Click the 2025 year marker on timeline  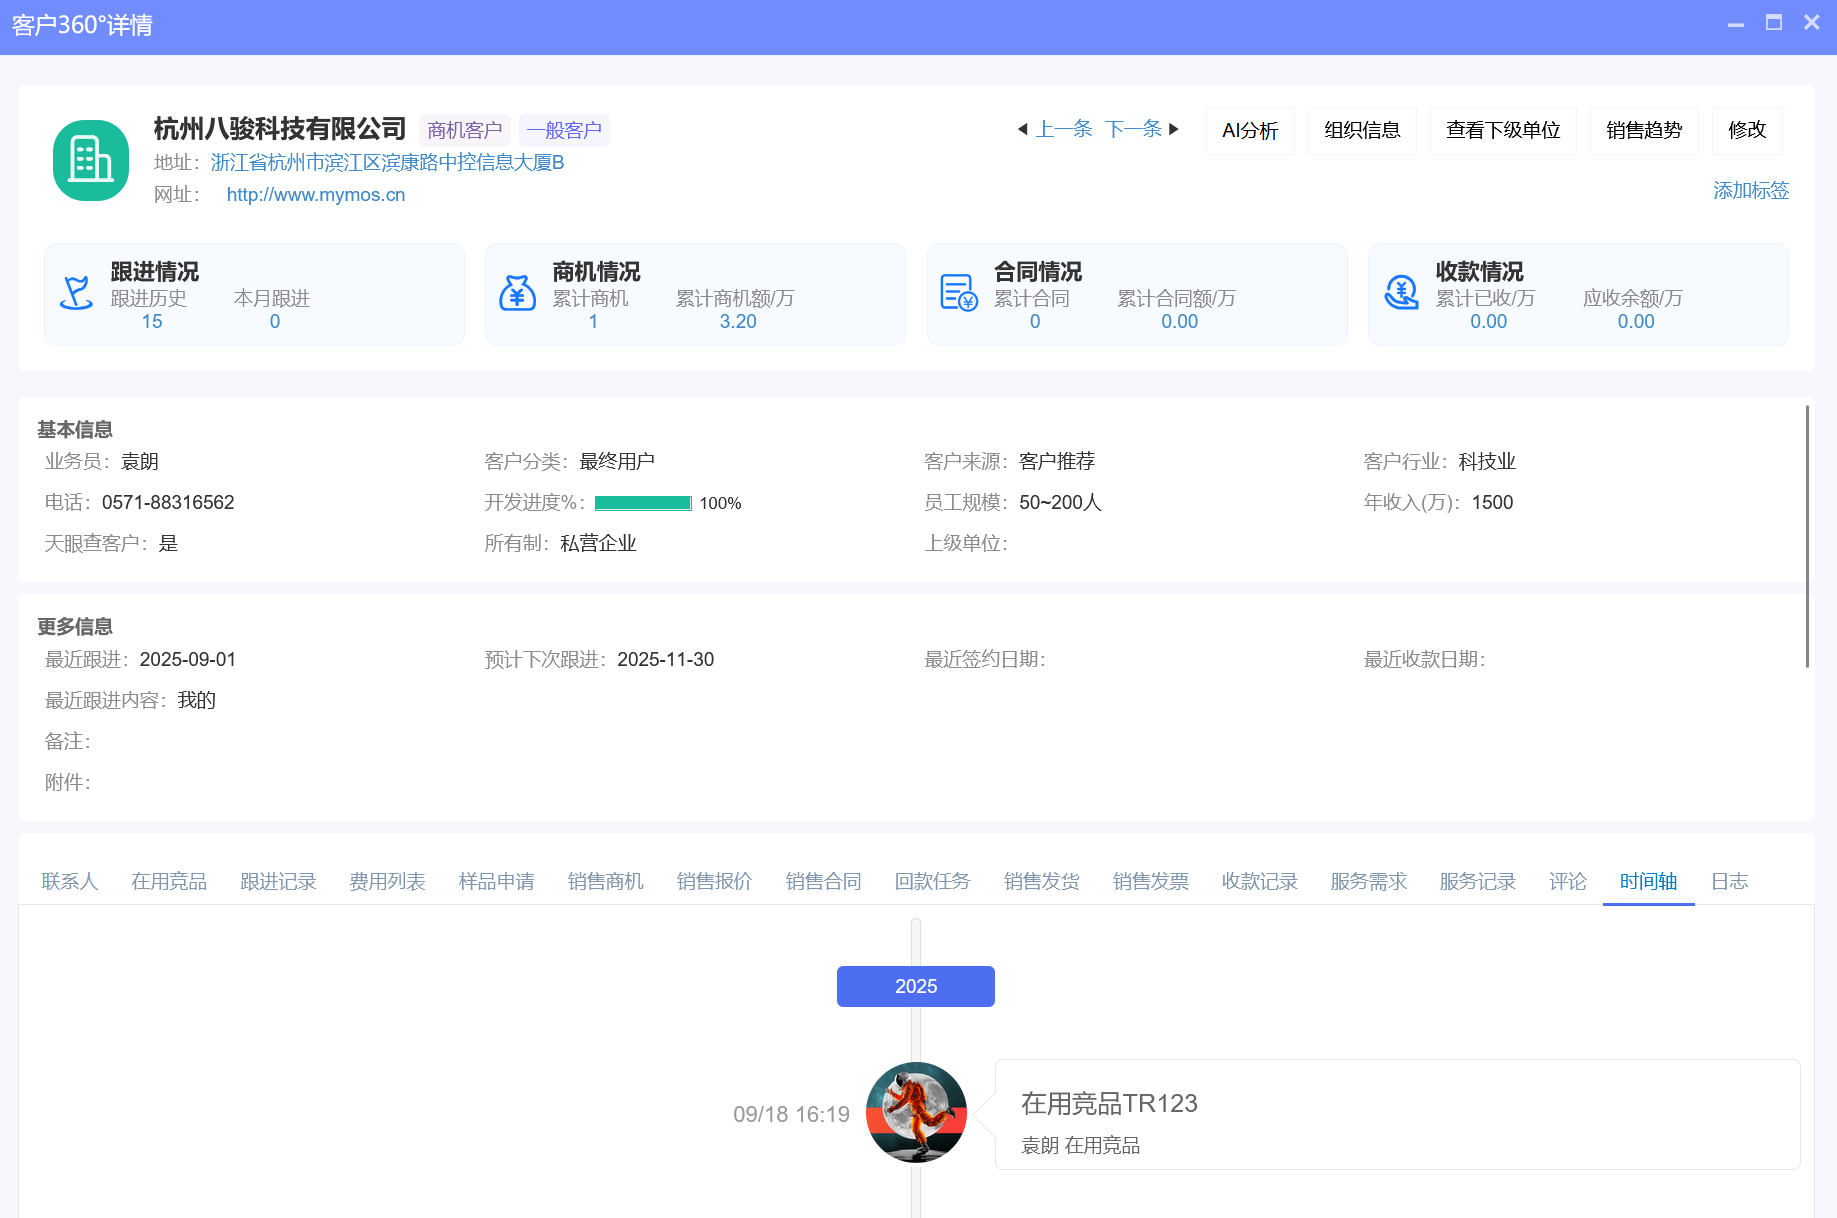915,986
